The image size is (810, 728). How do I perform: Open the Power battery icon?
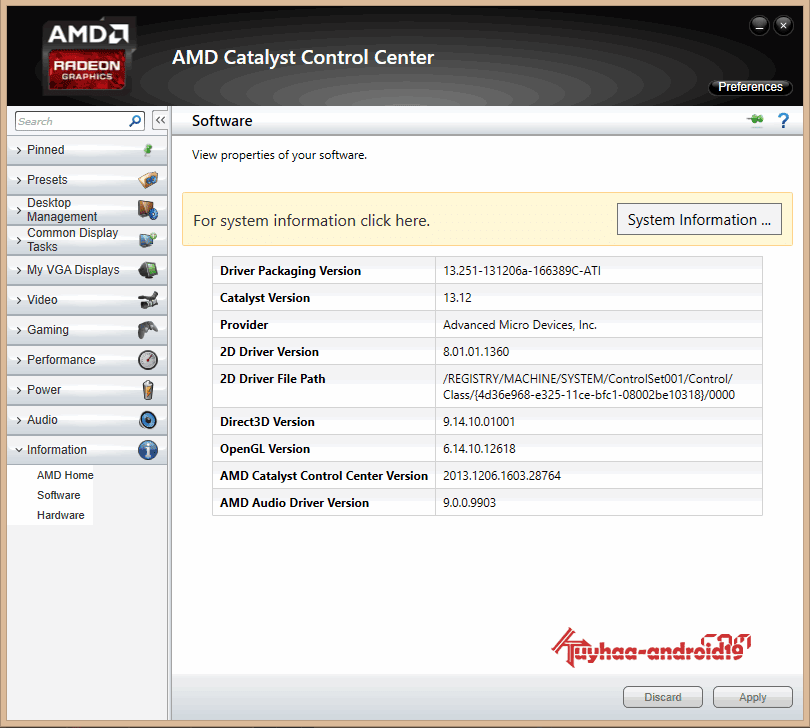[x=148, y=389]
